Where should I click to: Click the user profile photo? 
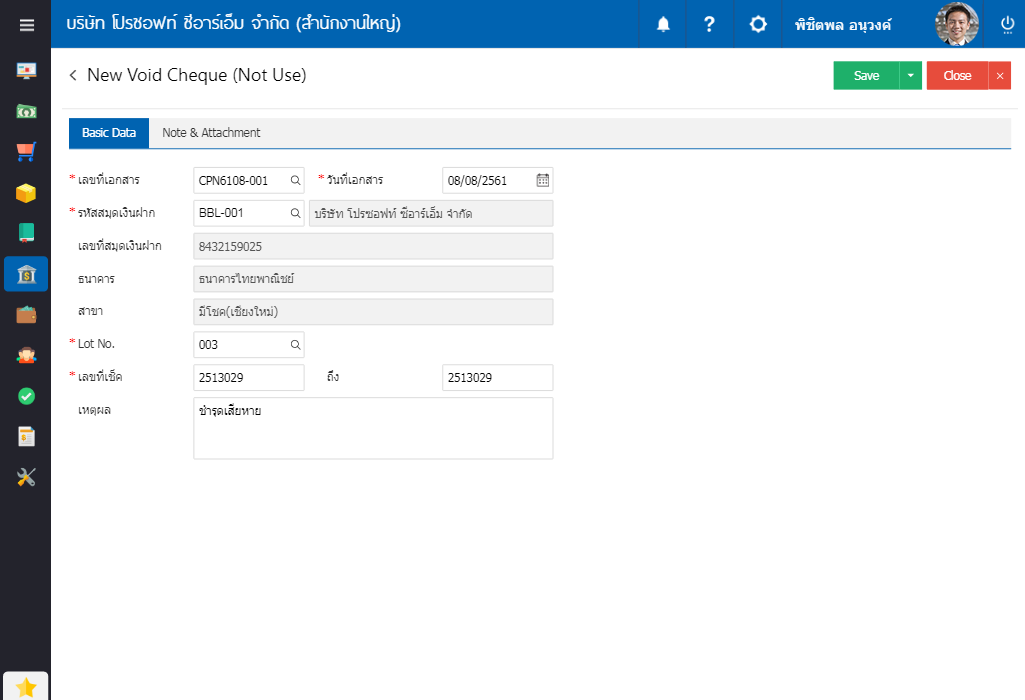957,24
